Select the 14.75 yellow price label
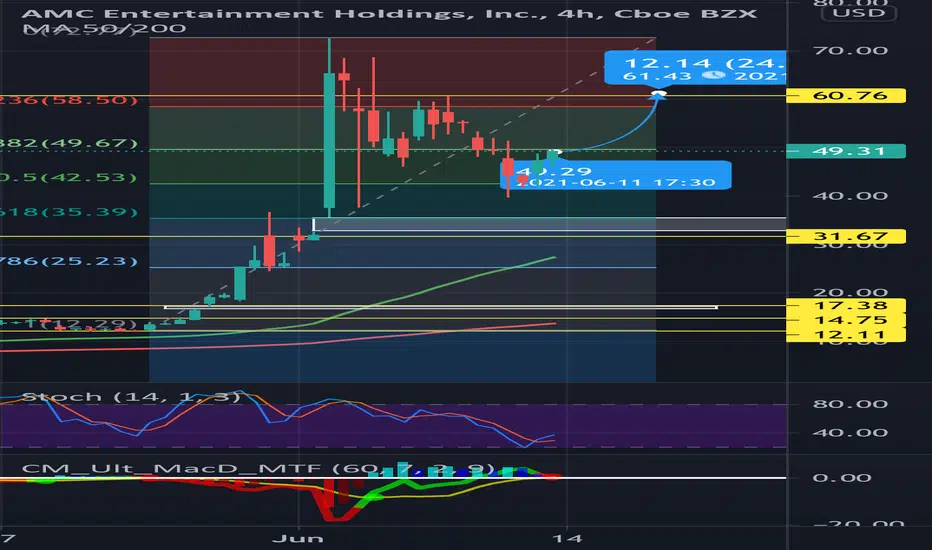The width and height of the screenshot is (932, 550). tap(846, 320)
